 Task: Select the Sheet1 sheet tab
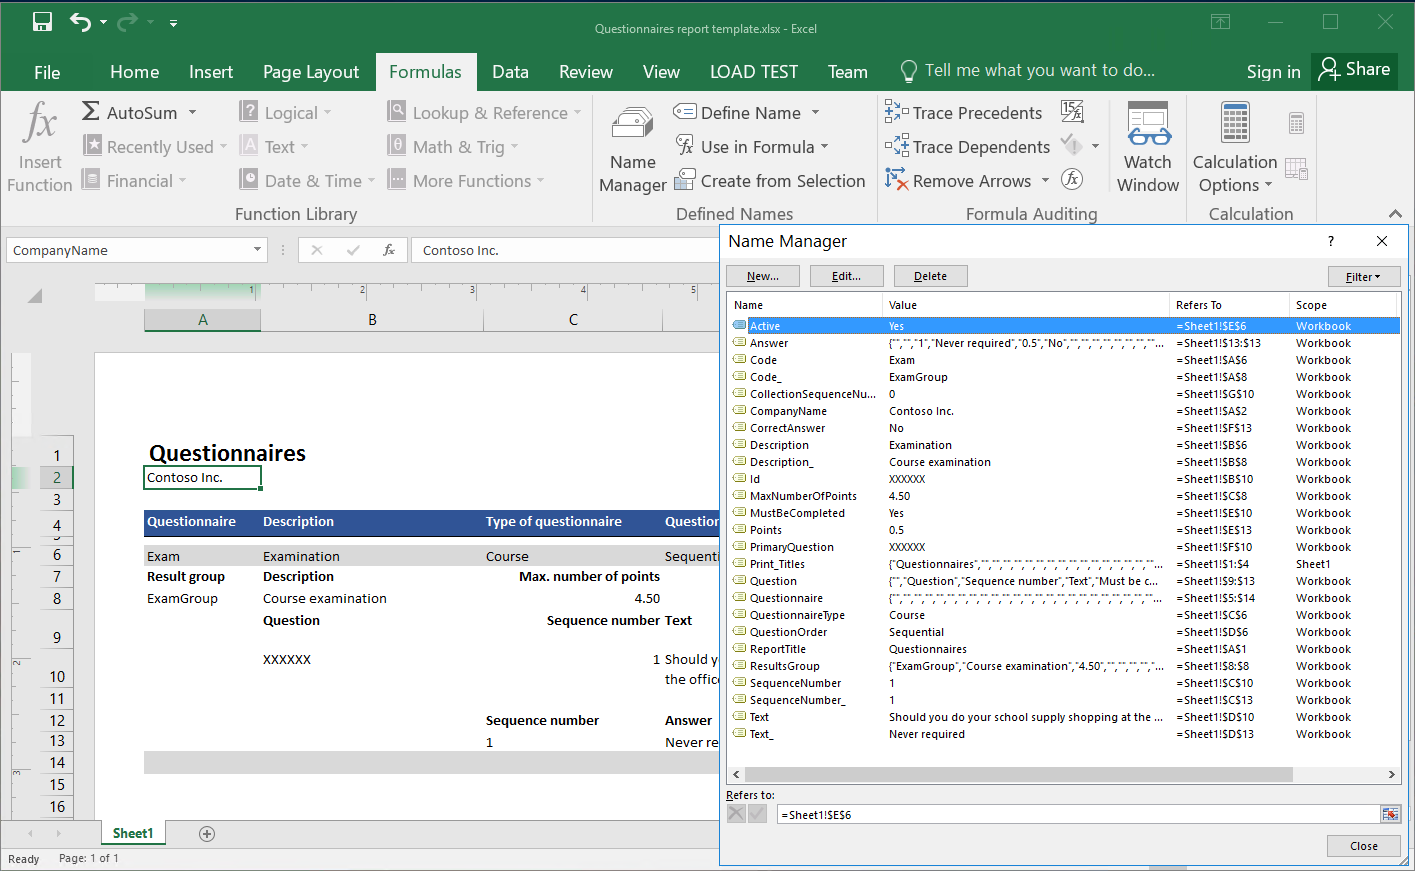point(132,832)
